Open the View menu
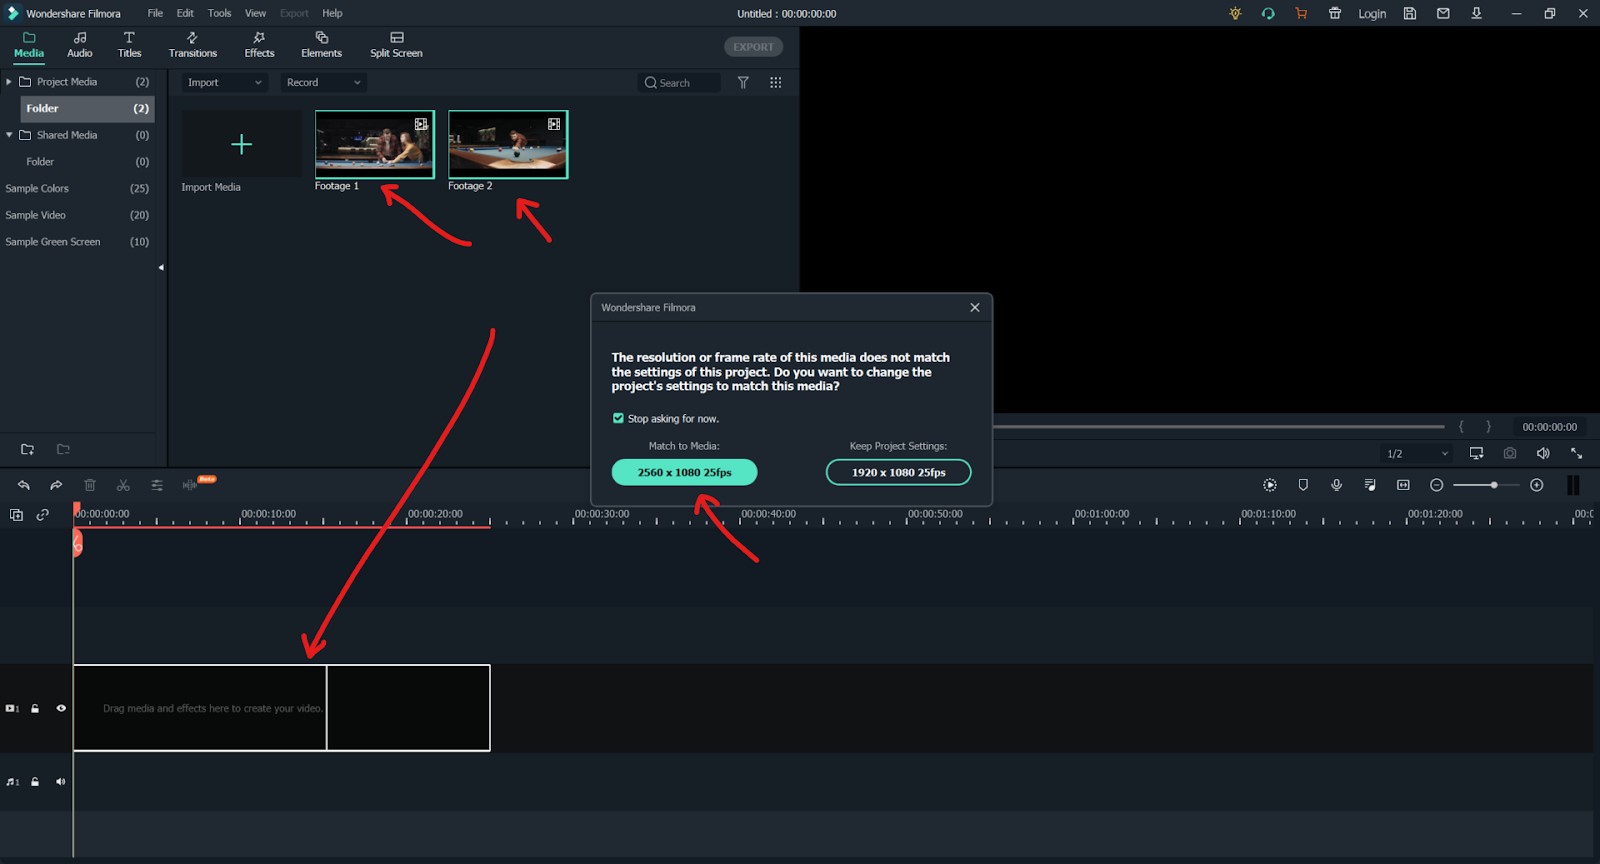The height and width of the screenshot is (864, 1600). 255,13
